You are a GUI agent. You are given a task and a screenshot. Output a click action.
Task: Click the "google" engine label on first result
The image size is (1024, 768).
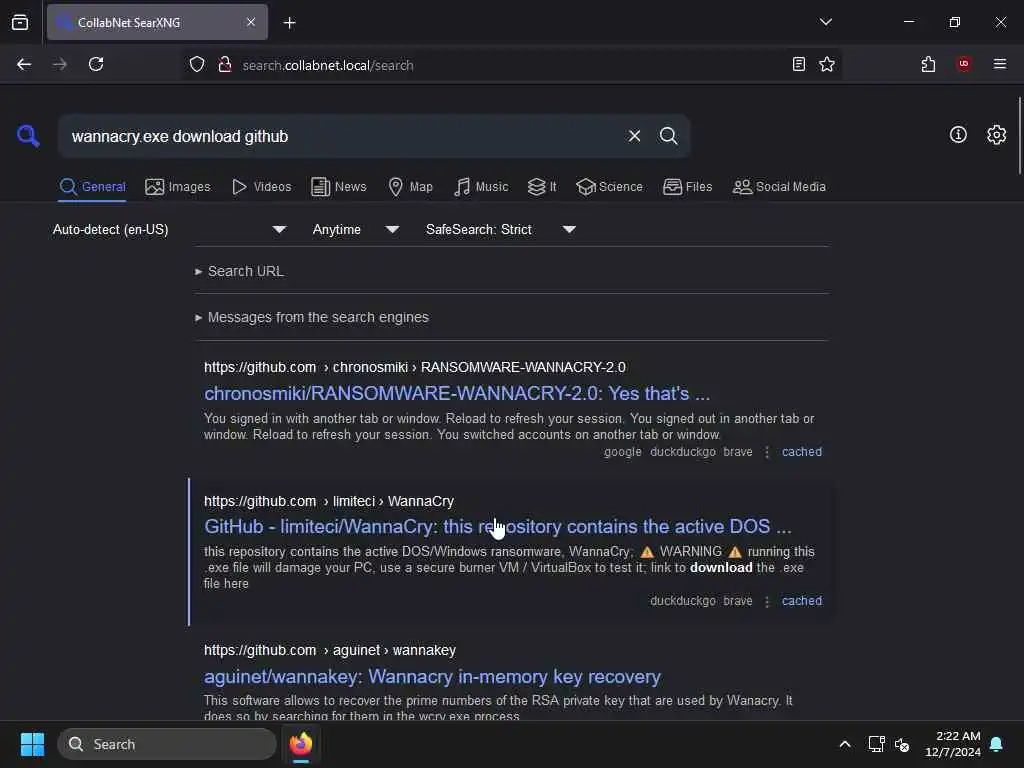click(x=622, y=452)
